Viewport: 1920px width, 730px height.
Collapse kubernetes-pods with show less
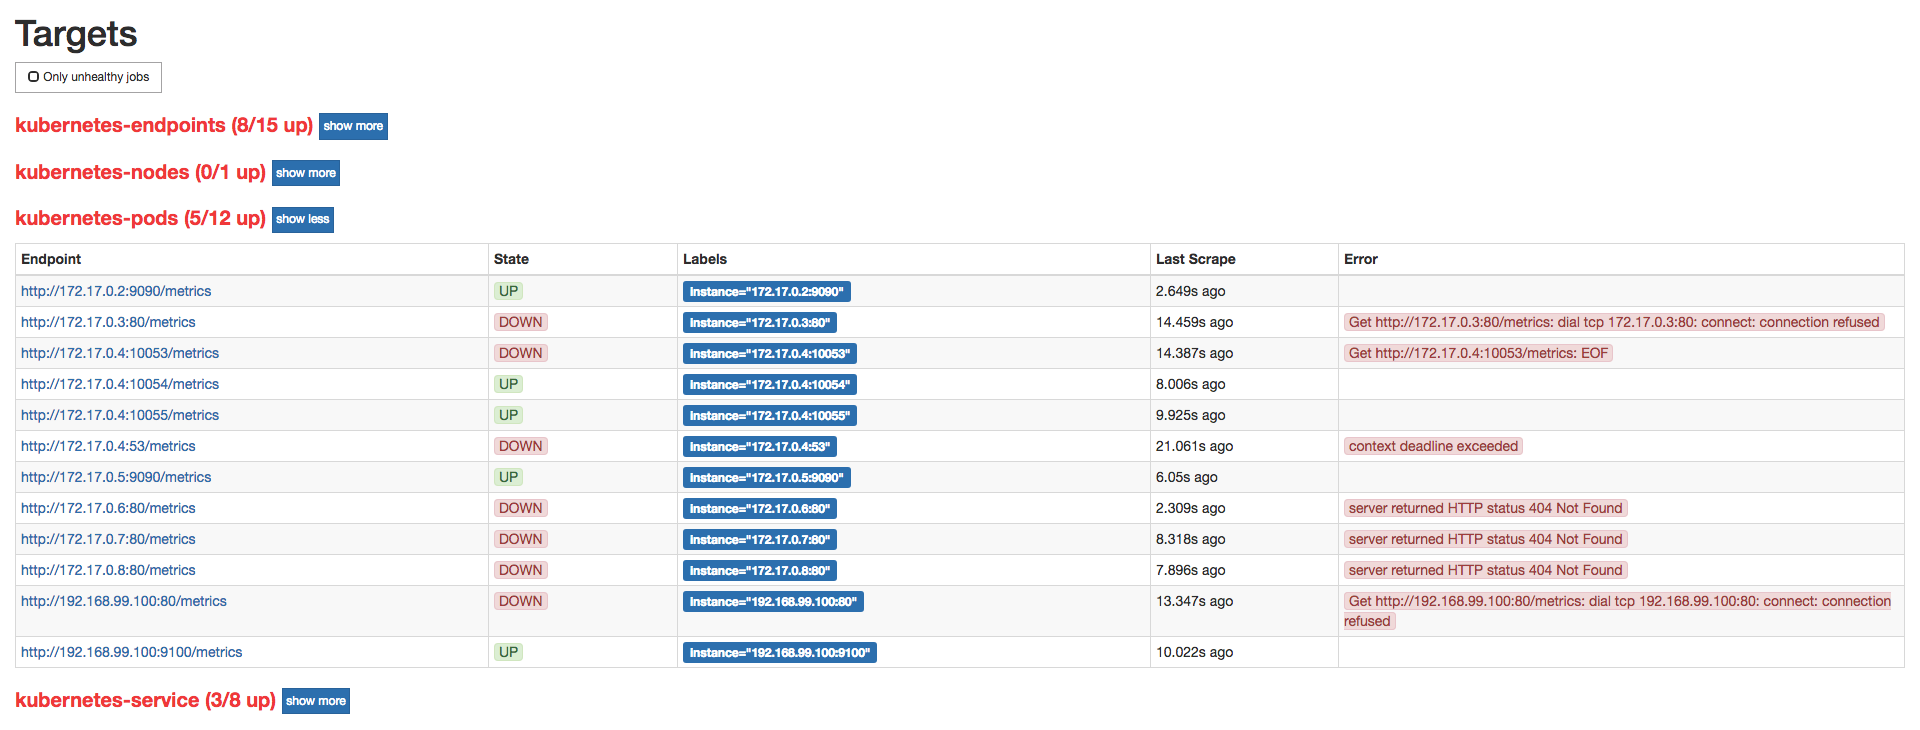302,219
